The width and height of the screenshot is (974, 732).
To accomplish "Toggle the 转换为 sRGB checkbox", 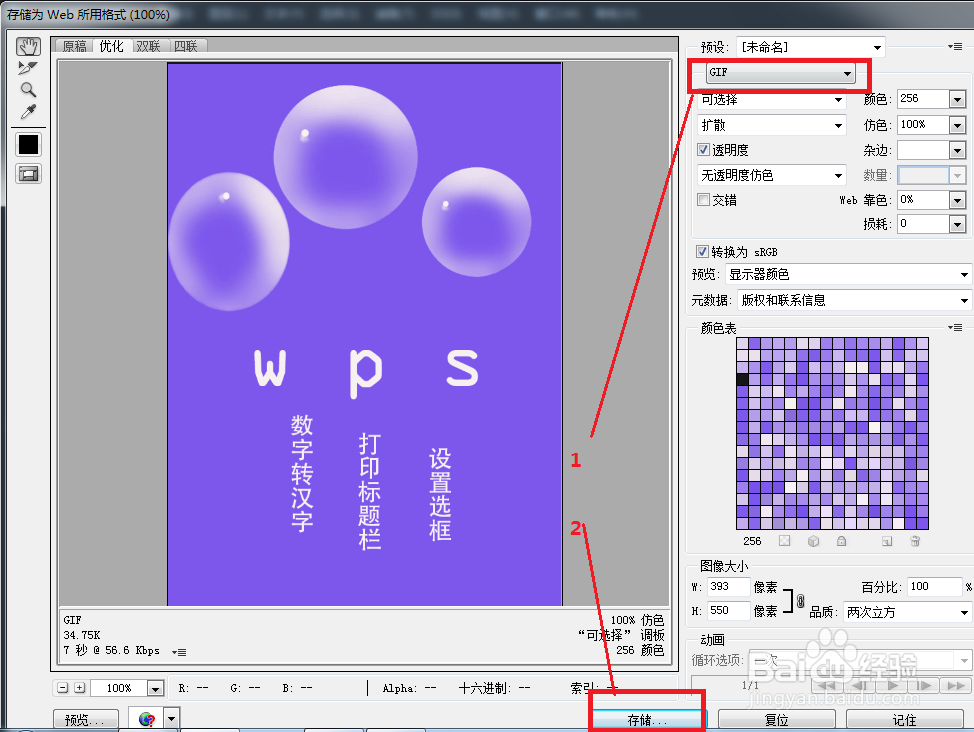I will [x=702, y=252].
